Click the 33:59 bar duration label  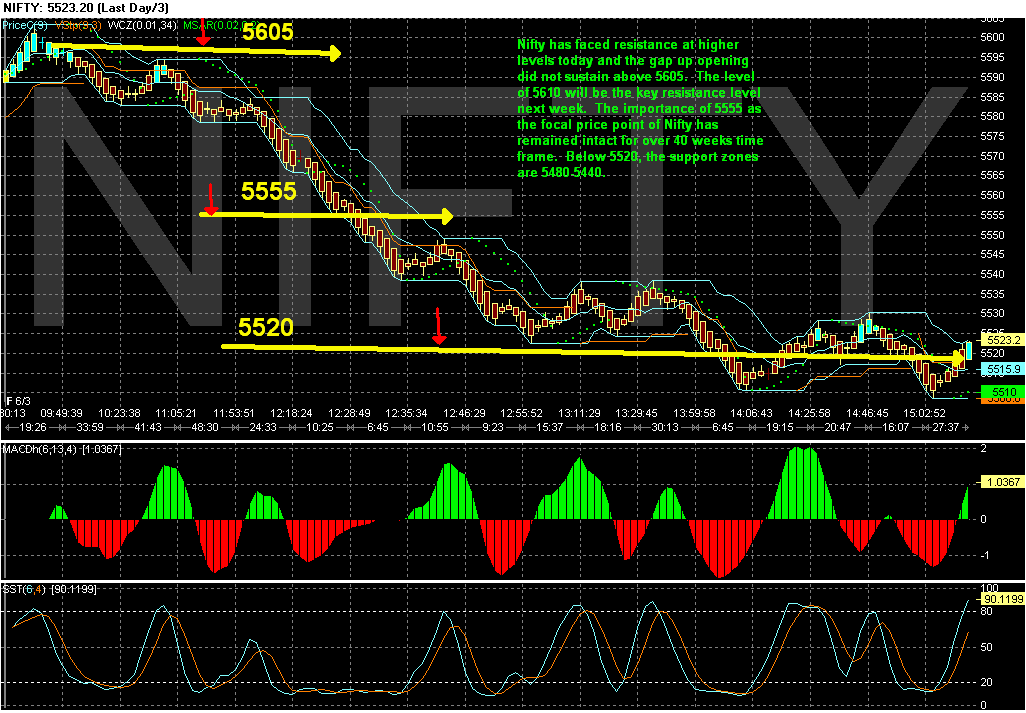90,426
